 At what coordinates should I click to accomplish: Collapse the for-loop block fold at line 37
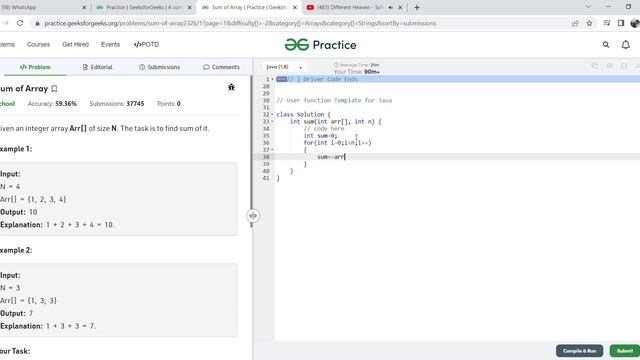pos(273,150)
